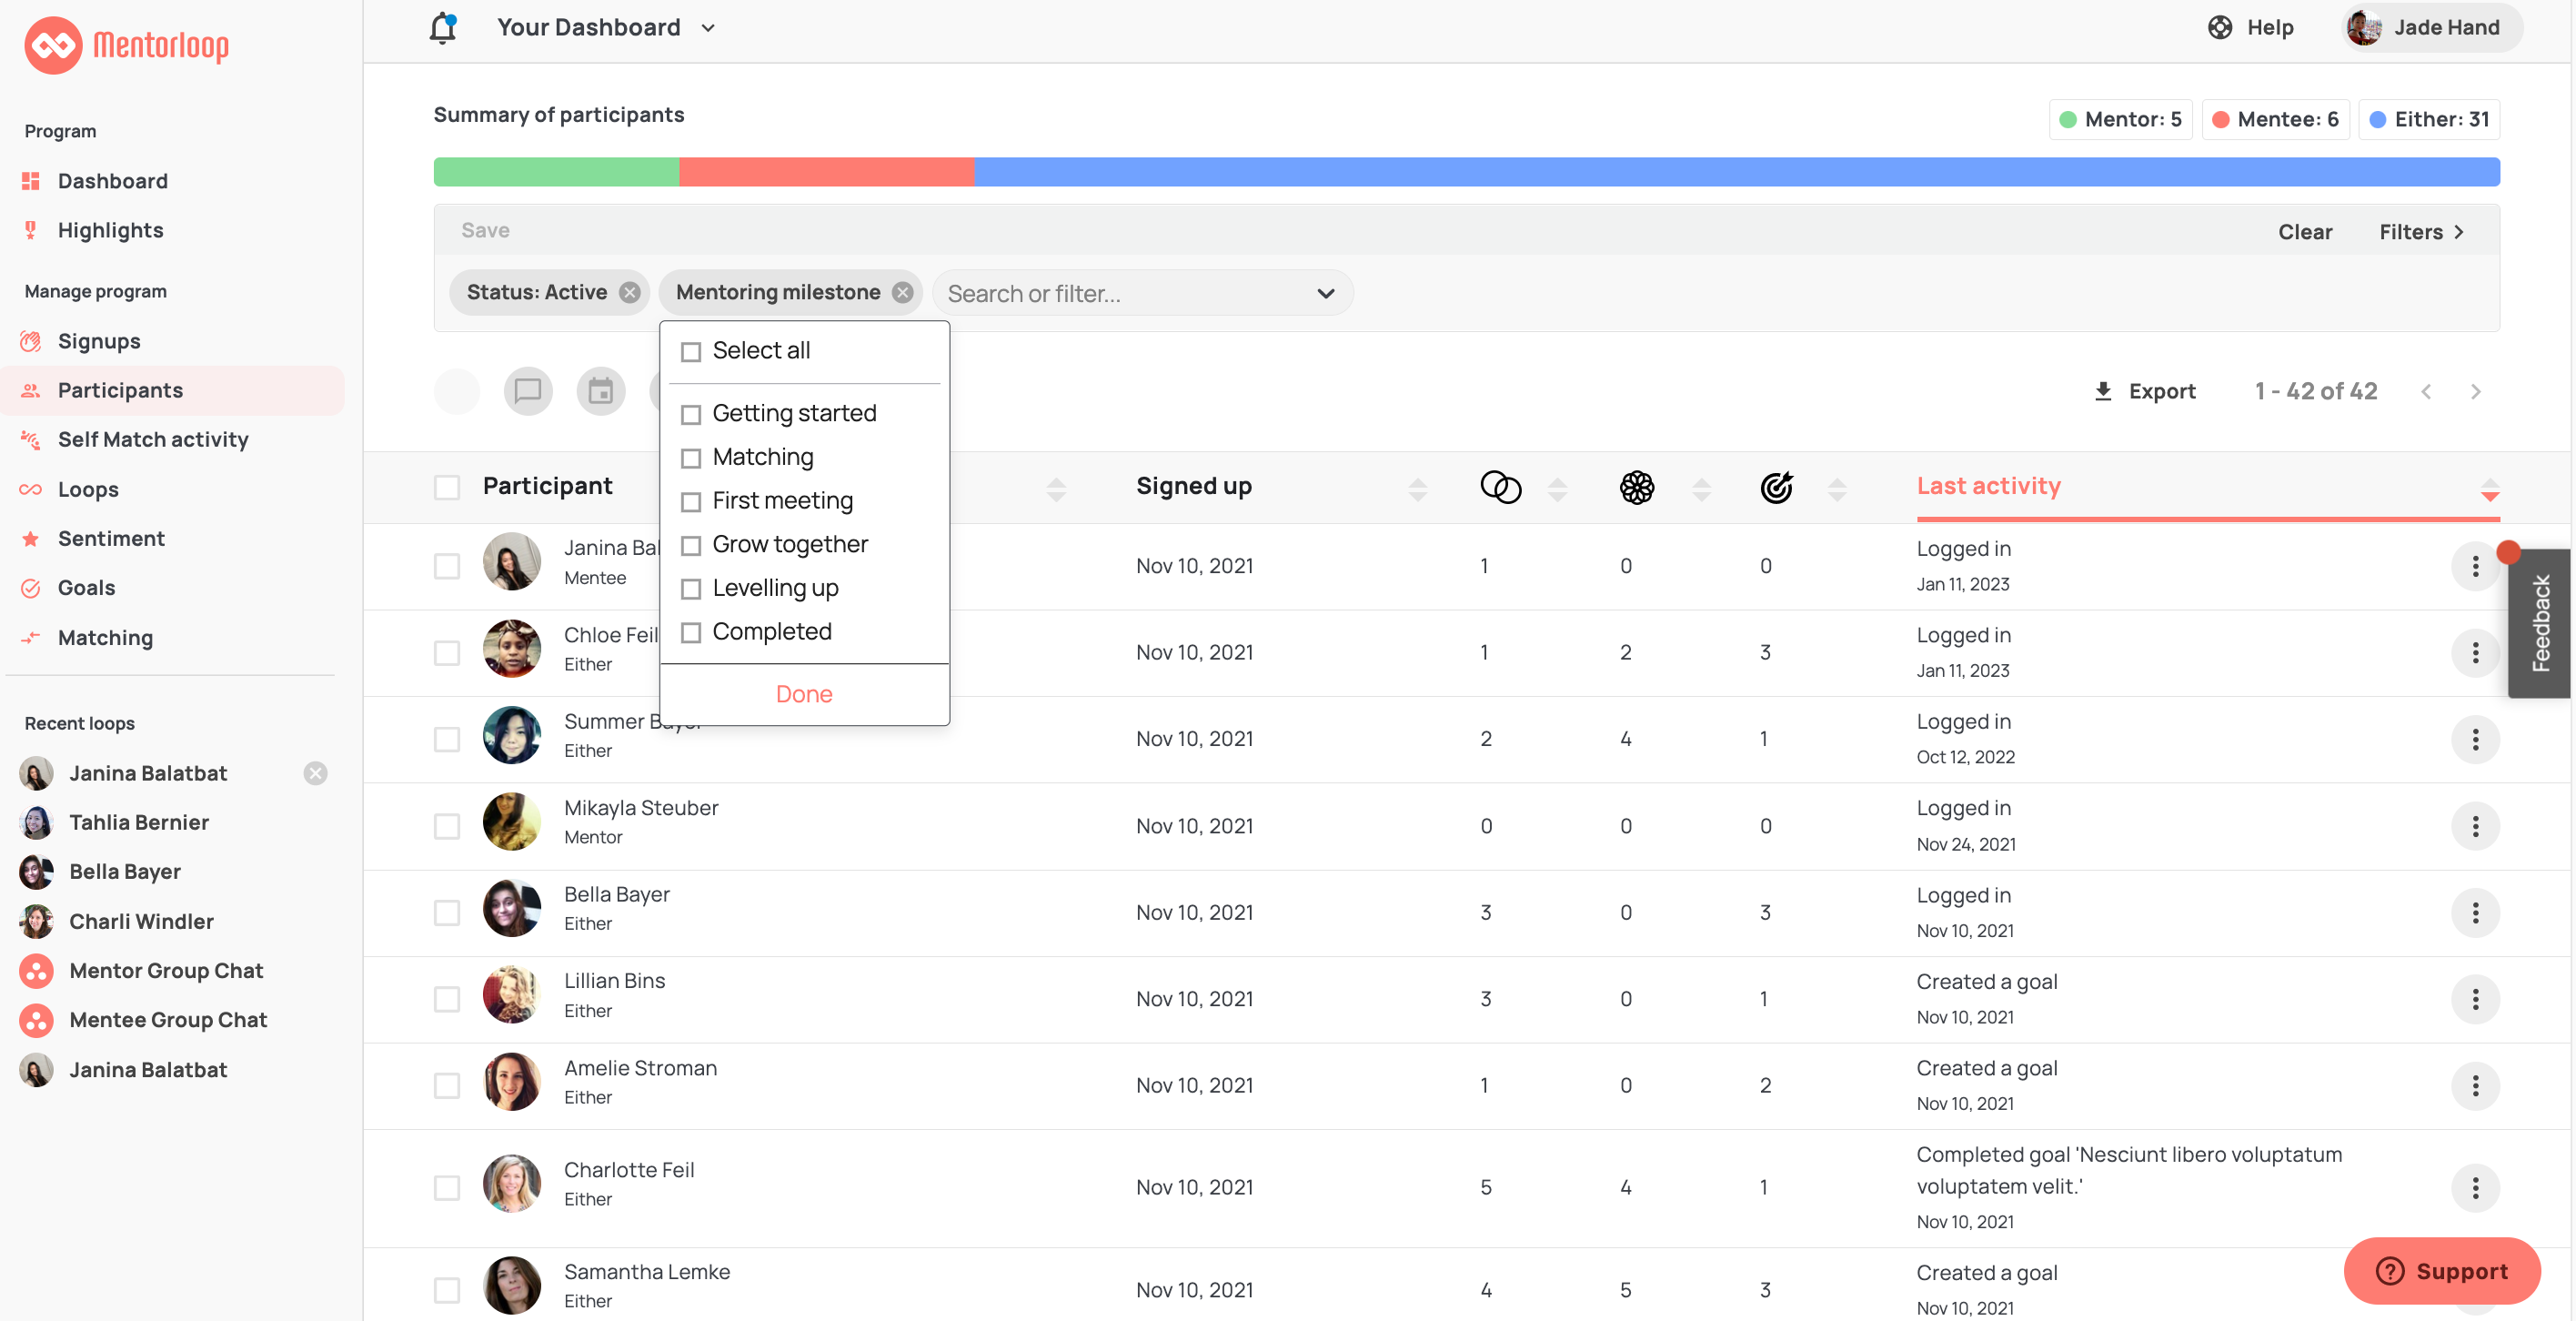Click the Save filter button
This screenshot has width=2576, height=1321.
(485, 230)
